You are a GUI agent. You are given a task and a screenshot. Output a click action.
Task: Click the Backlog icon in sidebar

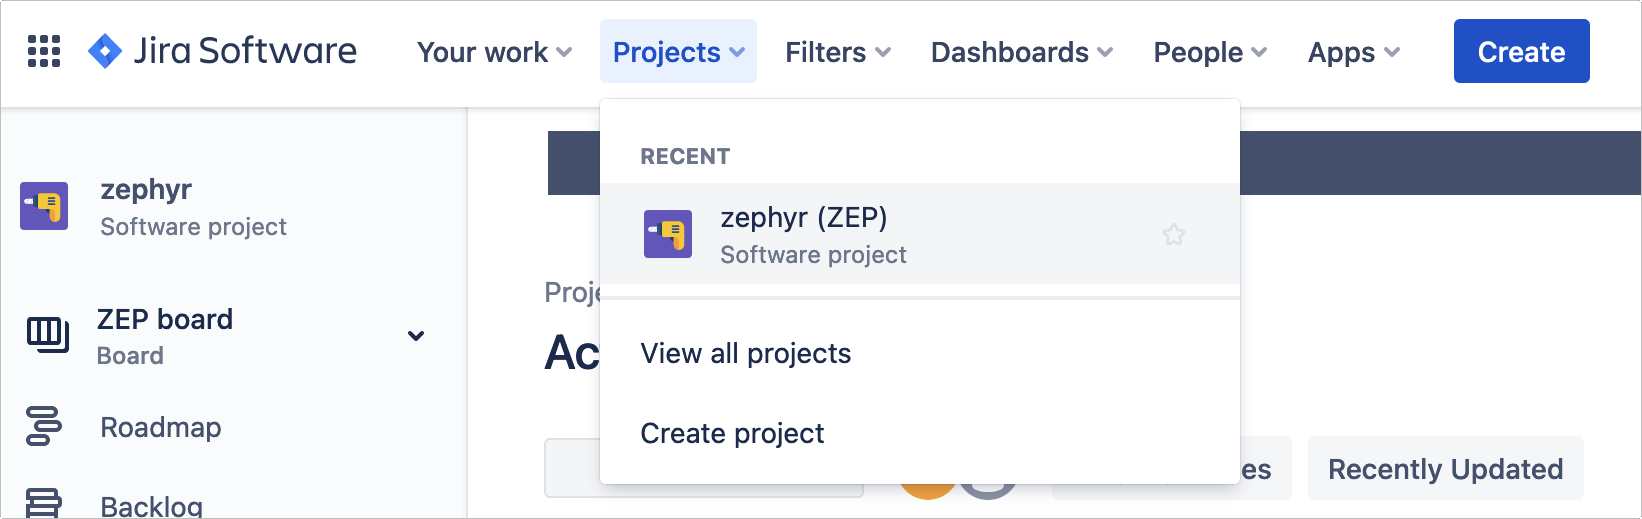tap(44, 503)
